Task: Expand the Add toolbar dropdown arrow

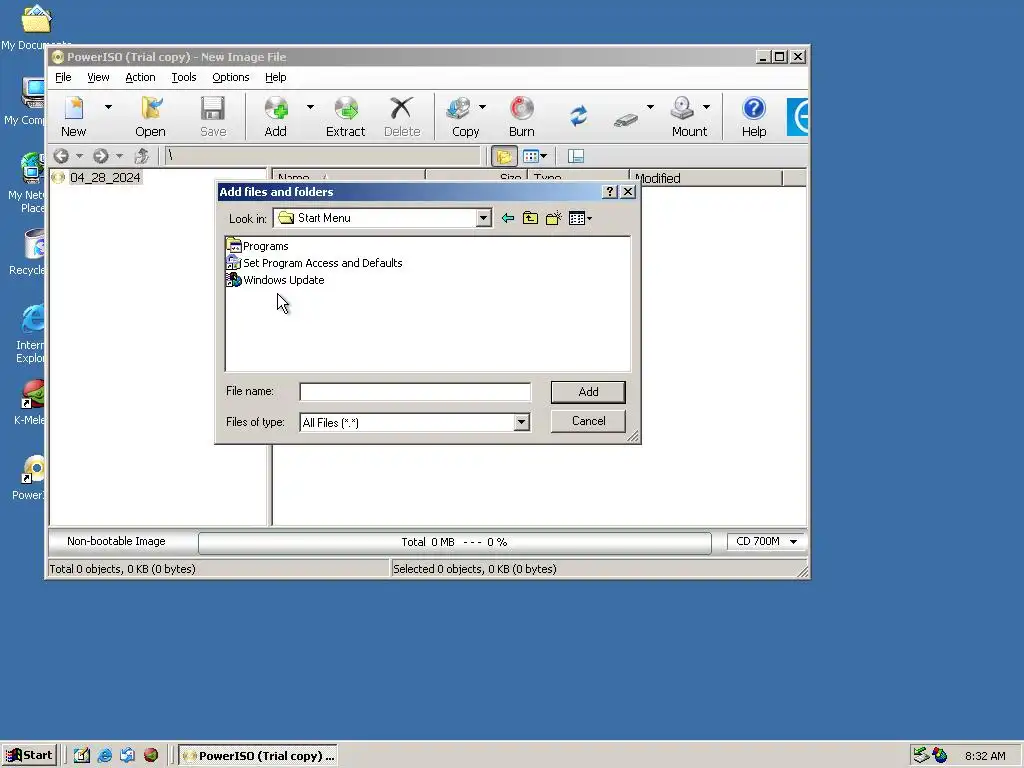Action: click(310, 106)
